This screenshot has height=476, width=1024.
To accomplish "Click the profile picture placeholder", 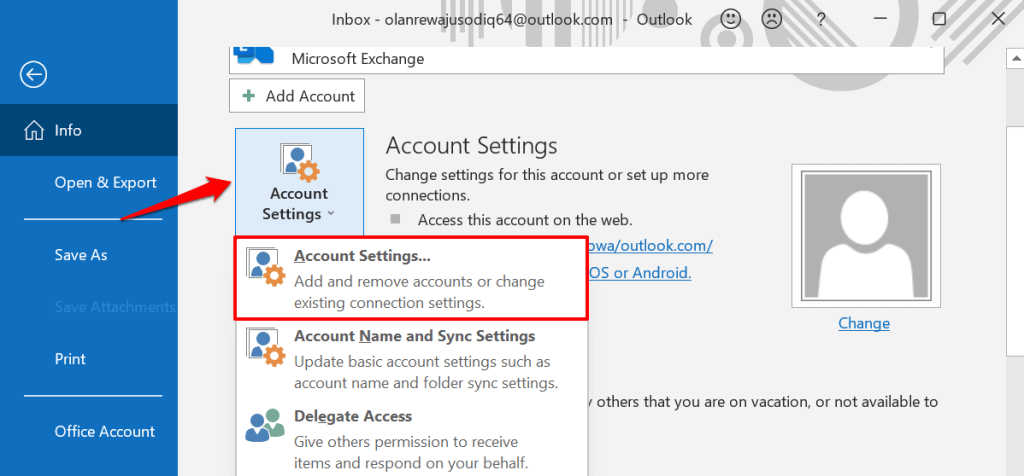I will click(x=863, y=233).
